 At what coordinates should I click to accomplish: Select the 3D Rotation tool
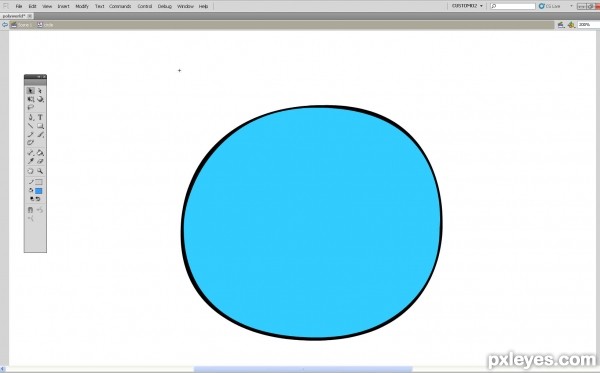point(40,99)
